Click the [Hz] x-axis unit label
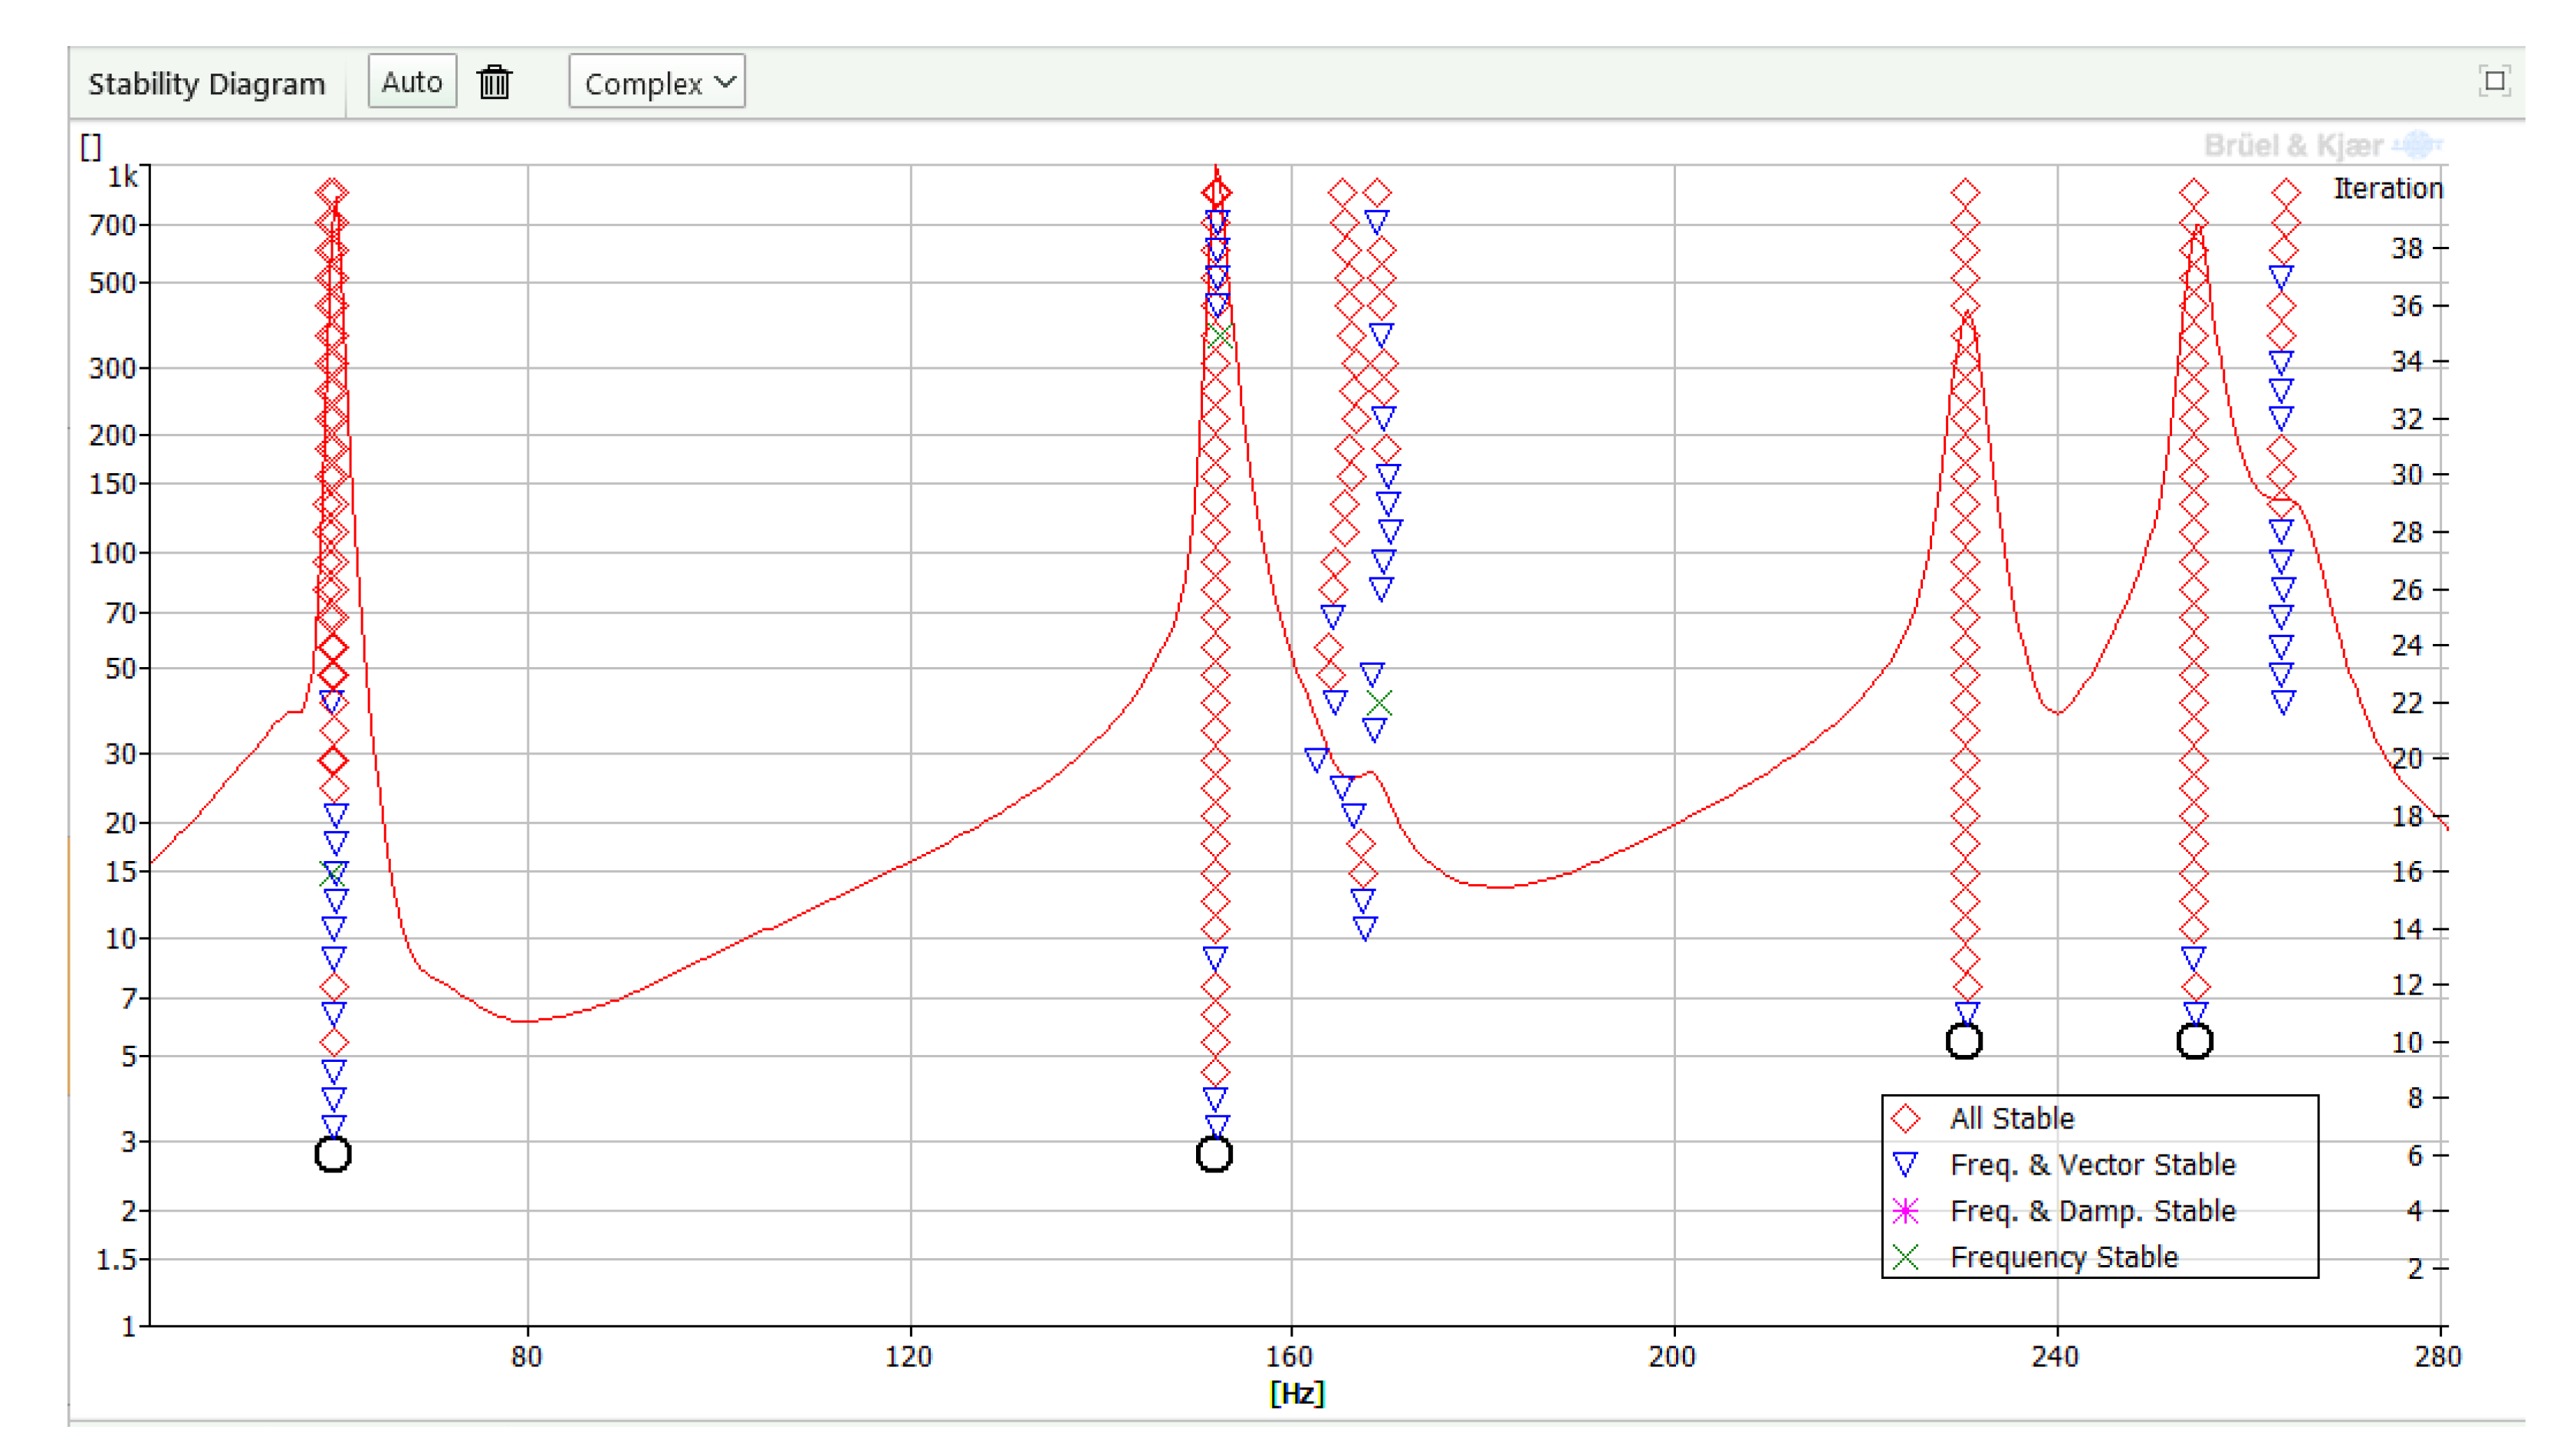 (1297, 1393)
